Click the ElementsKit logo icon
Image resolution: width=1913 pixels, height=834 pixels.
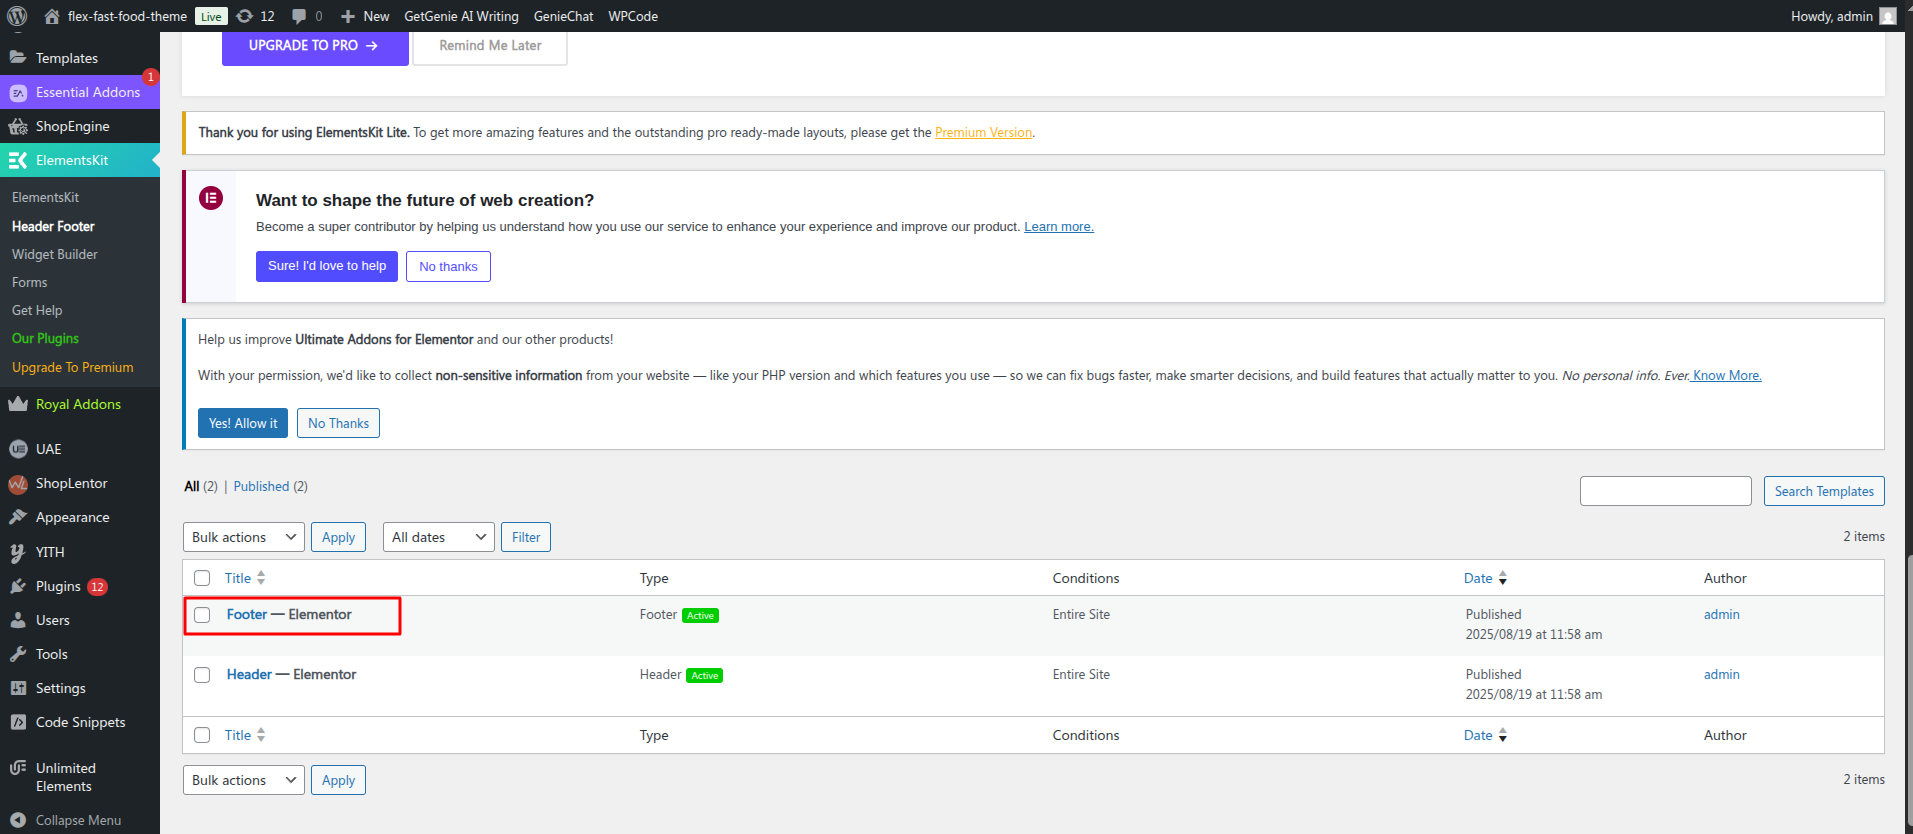click(18, 160)
